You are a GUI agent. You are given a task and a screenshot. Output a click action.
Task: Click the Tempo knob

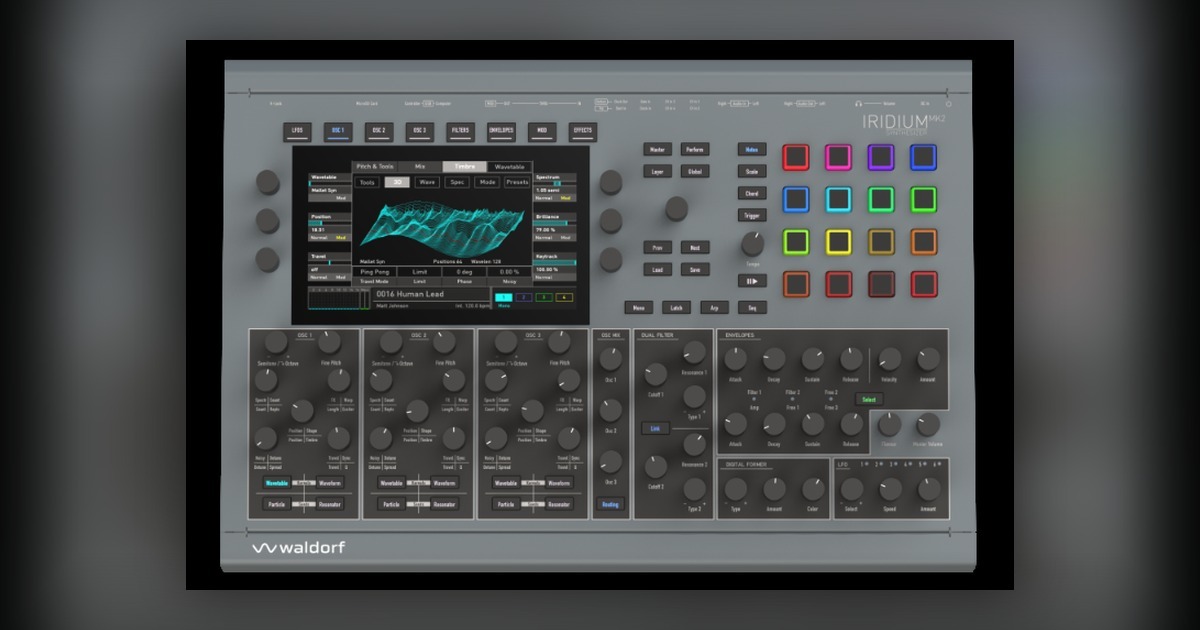[752, 243]
